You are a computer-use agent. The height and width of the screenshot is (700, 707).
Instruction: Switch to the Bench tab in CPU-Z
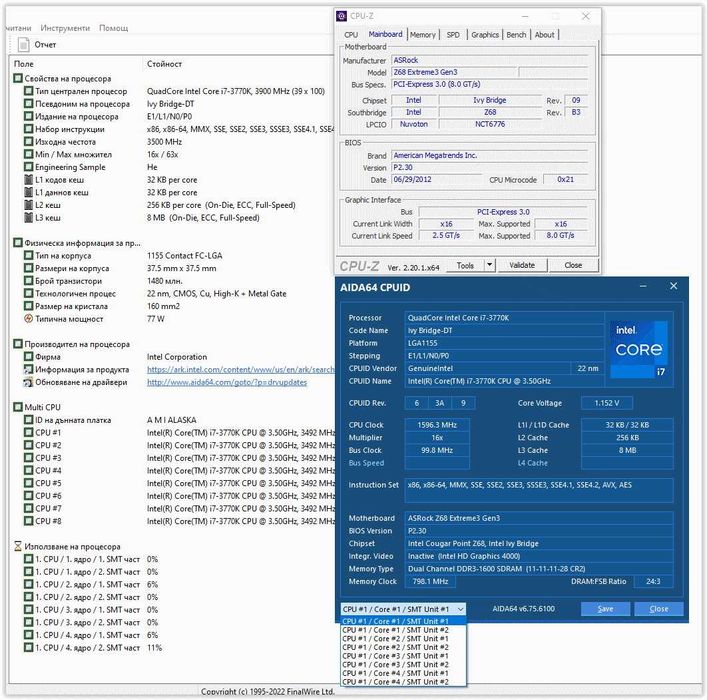(x=516, y=35)
